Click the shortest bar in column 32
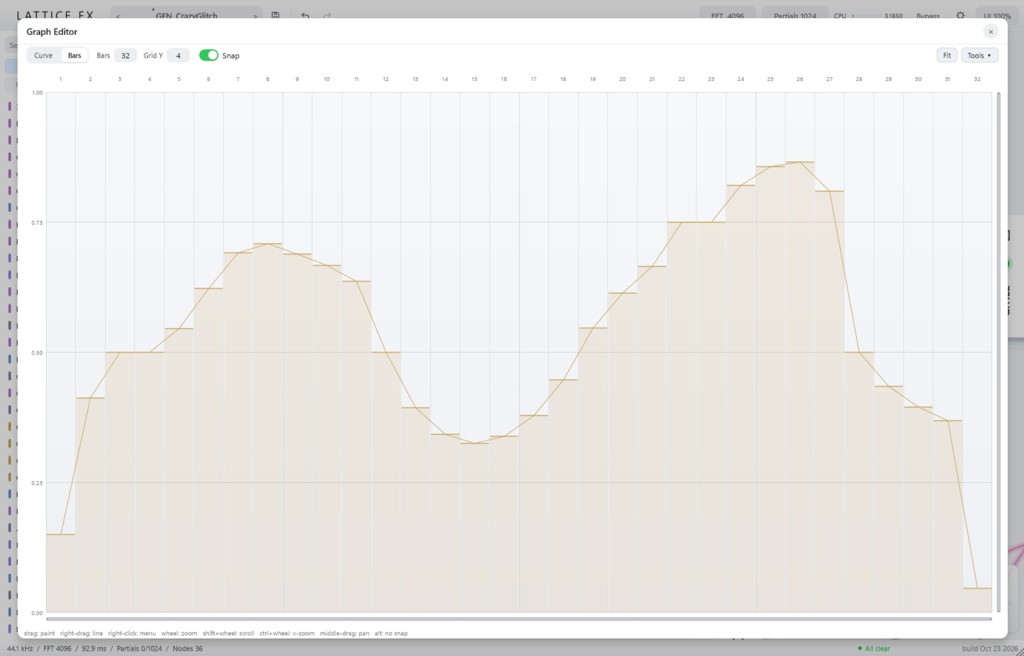Image resolution: width=1024 pixels, height=656 pixels. (x=977, y=600)
